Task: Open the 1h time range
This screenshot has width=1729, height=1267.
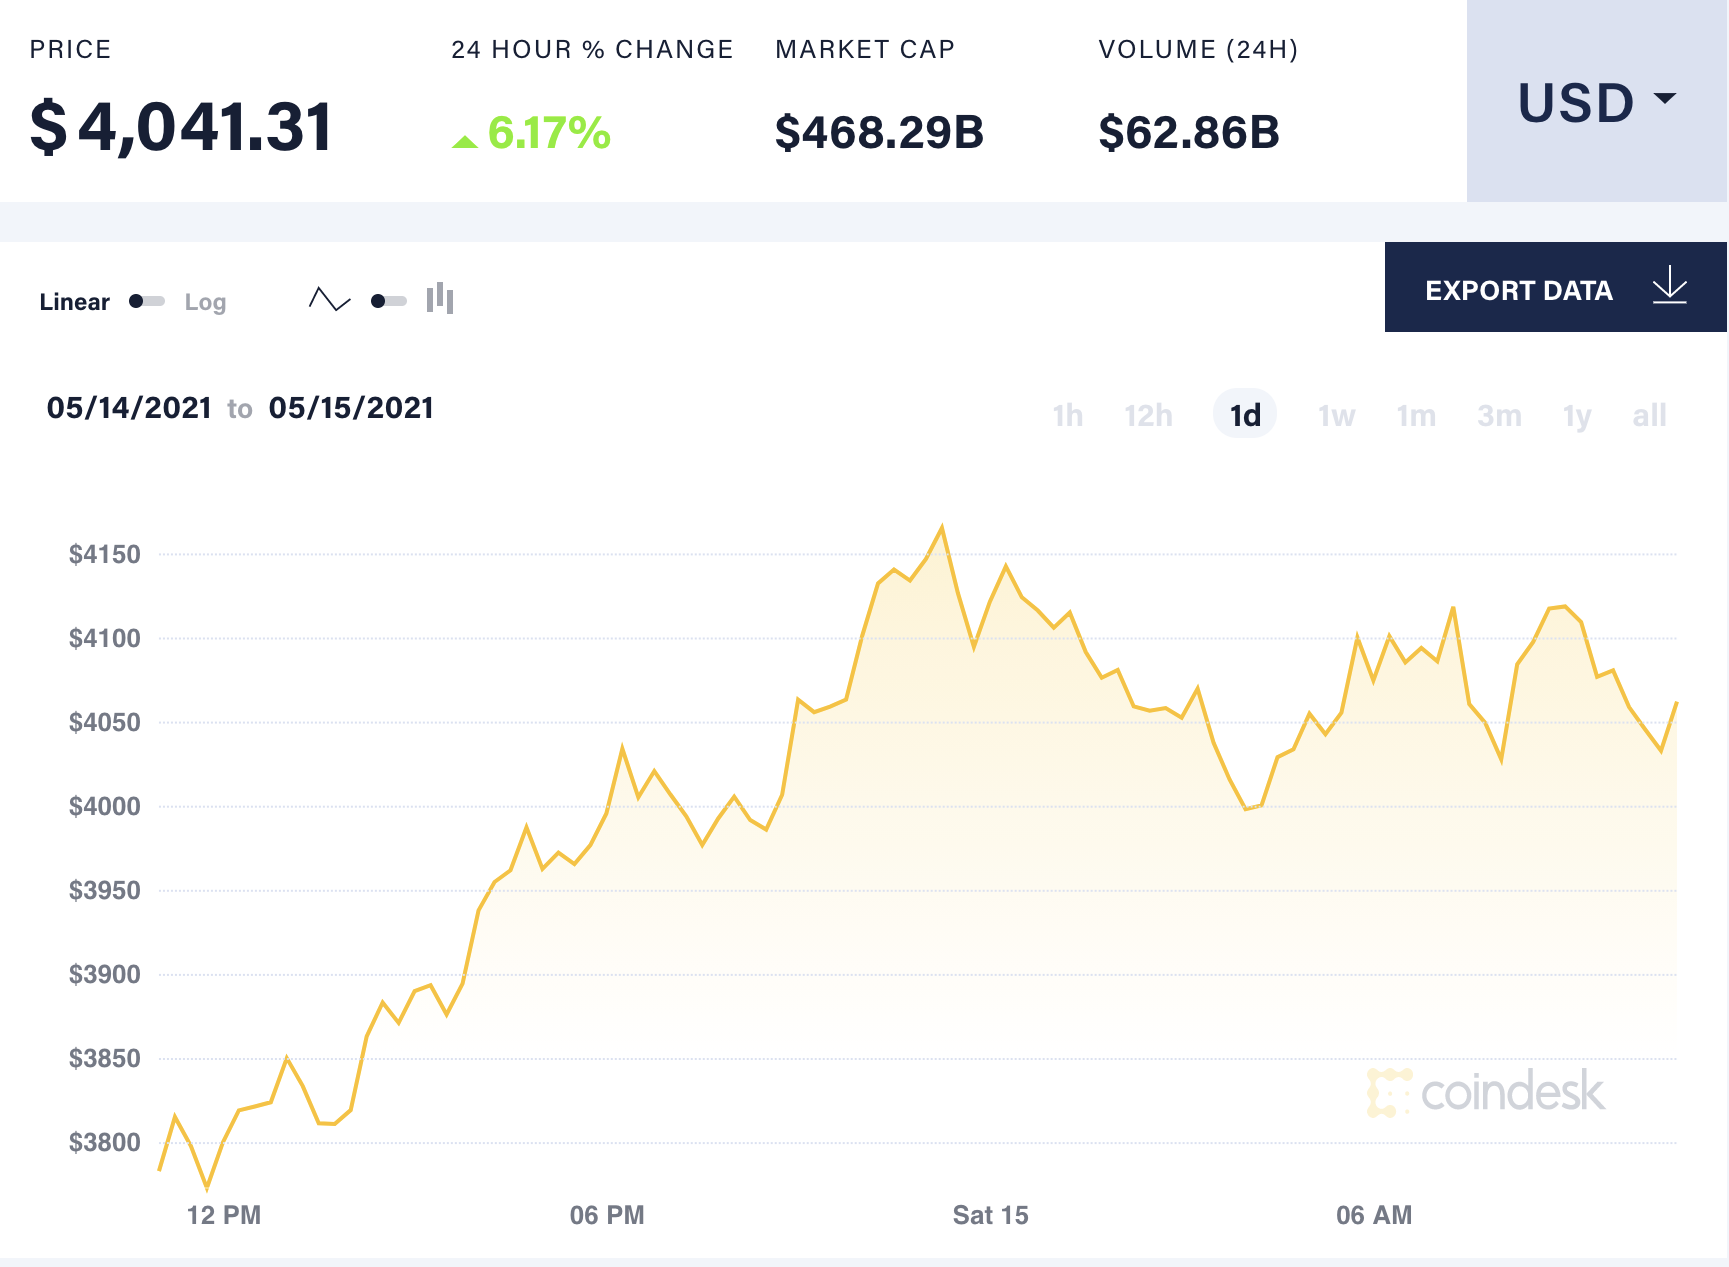Action: click(x=1068, y=414)
